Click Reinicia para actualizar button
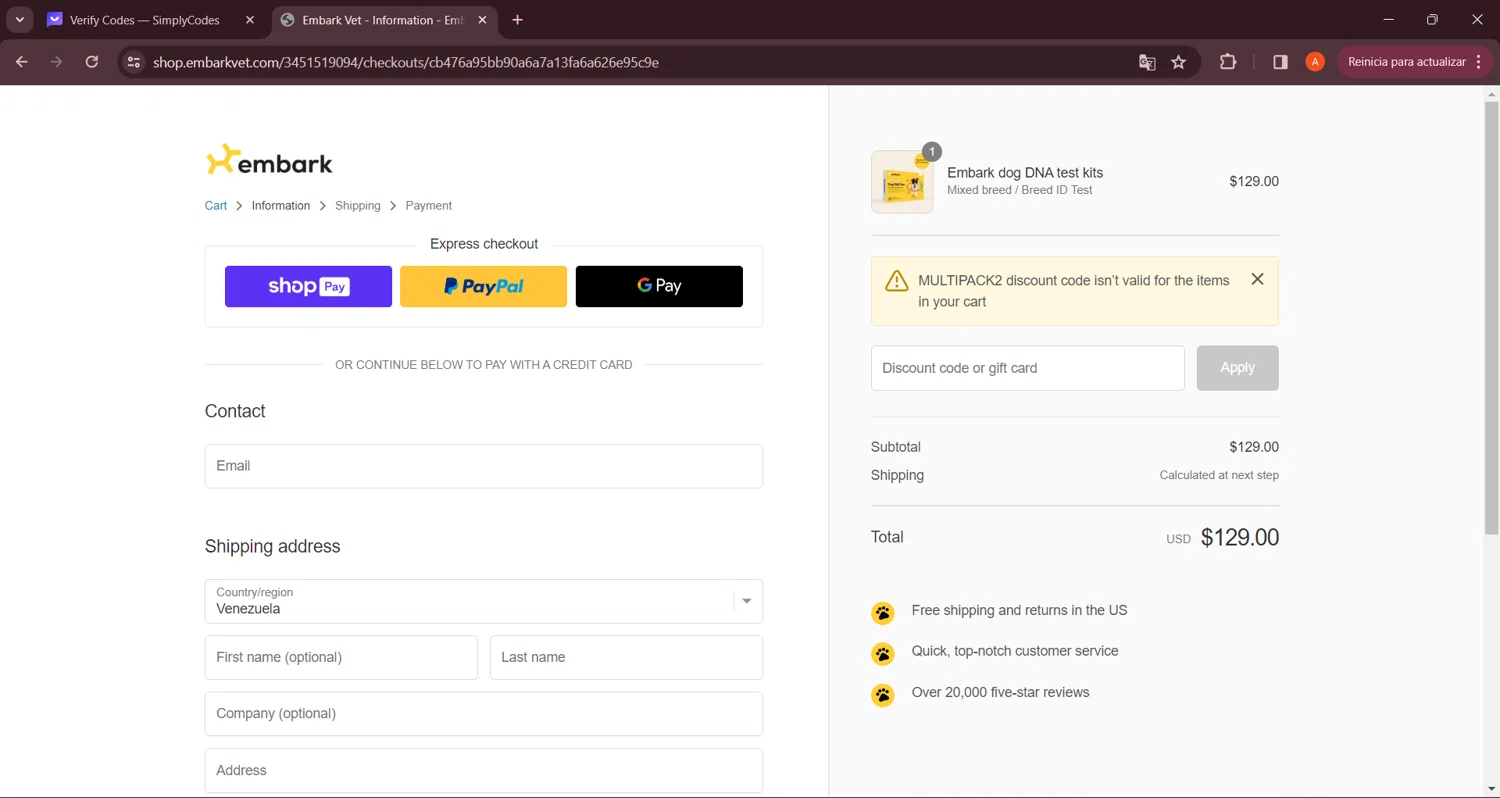 pos(1415,62)
